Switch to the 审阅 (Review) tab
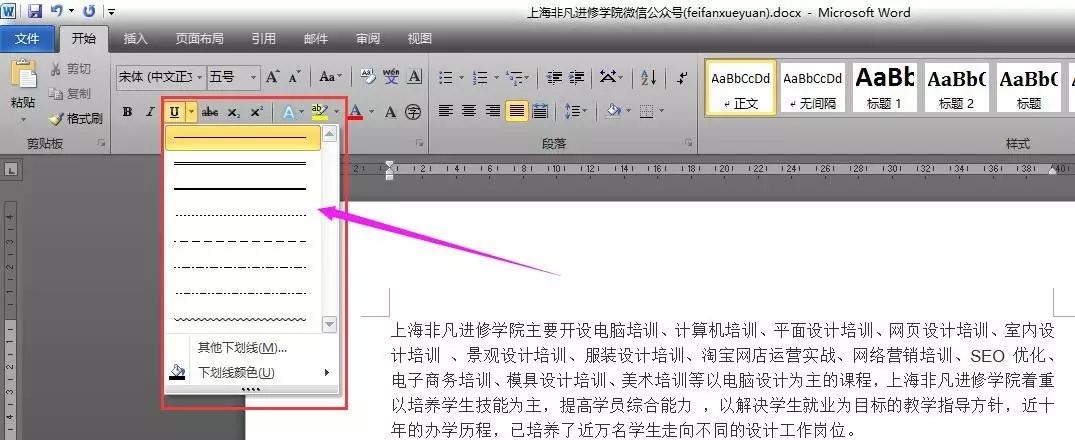This screenshot has height=440, width=1075. [368, 39]
